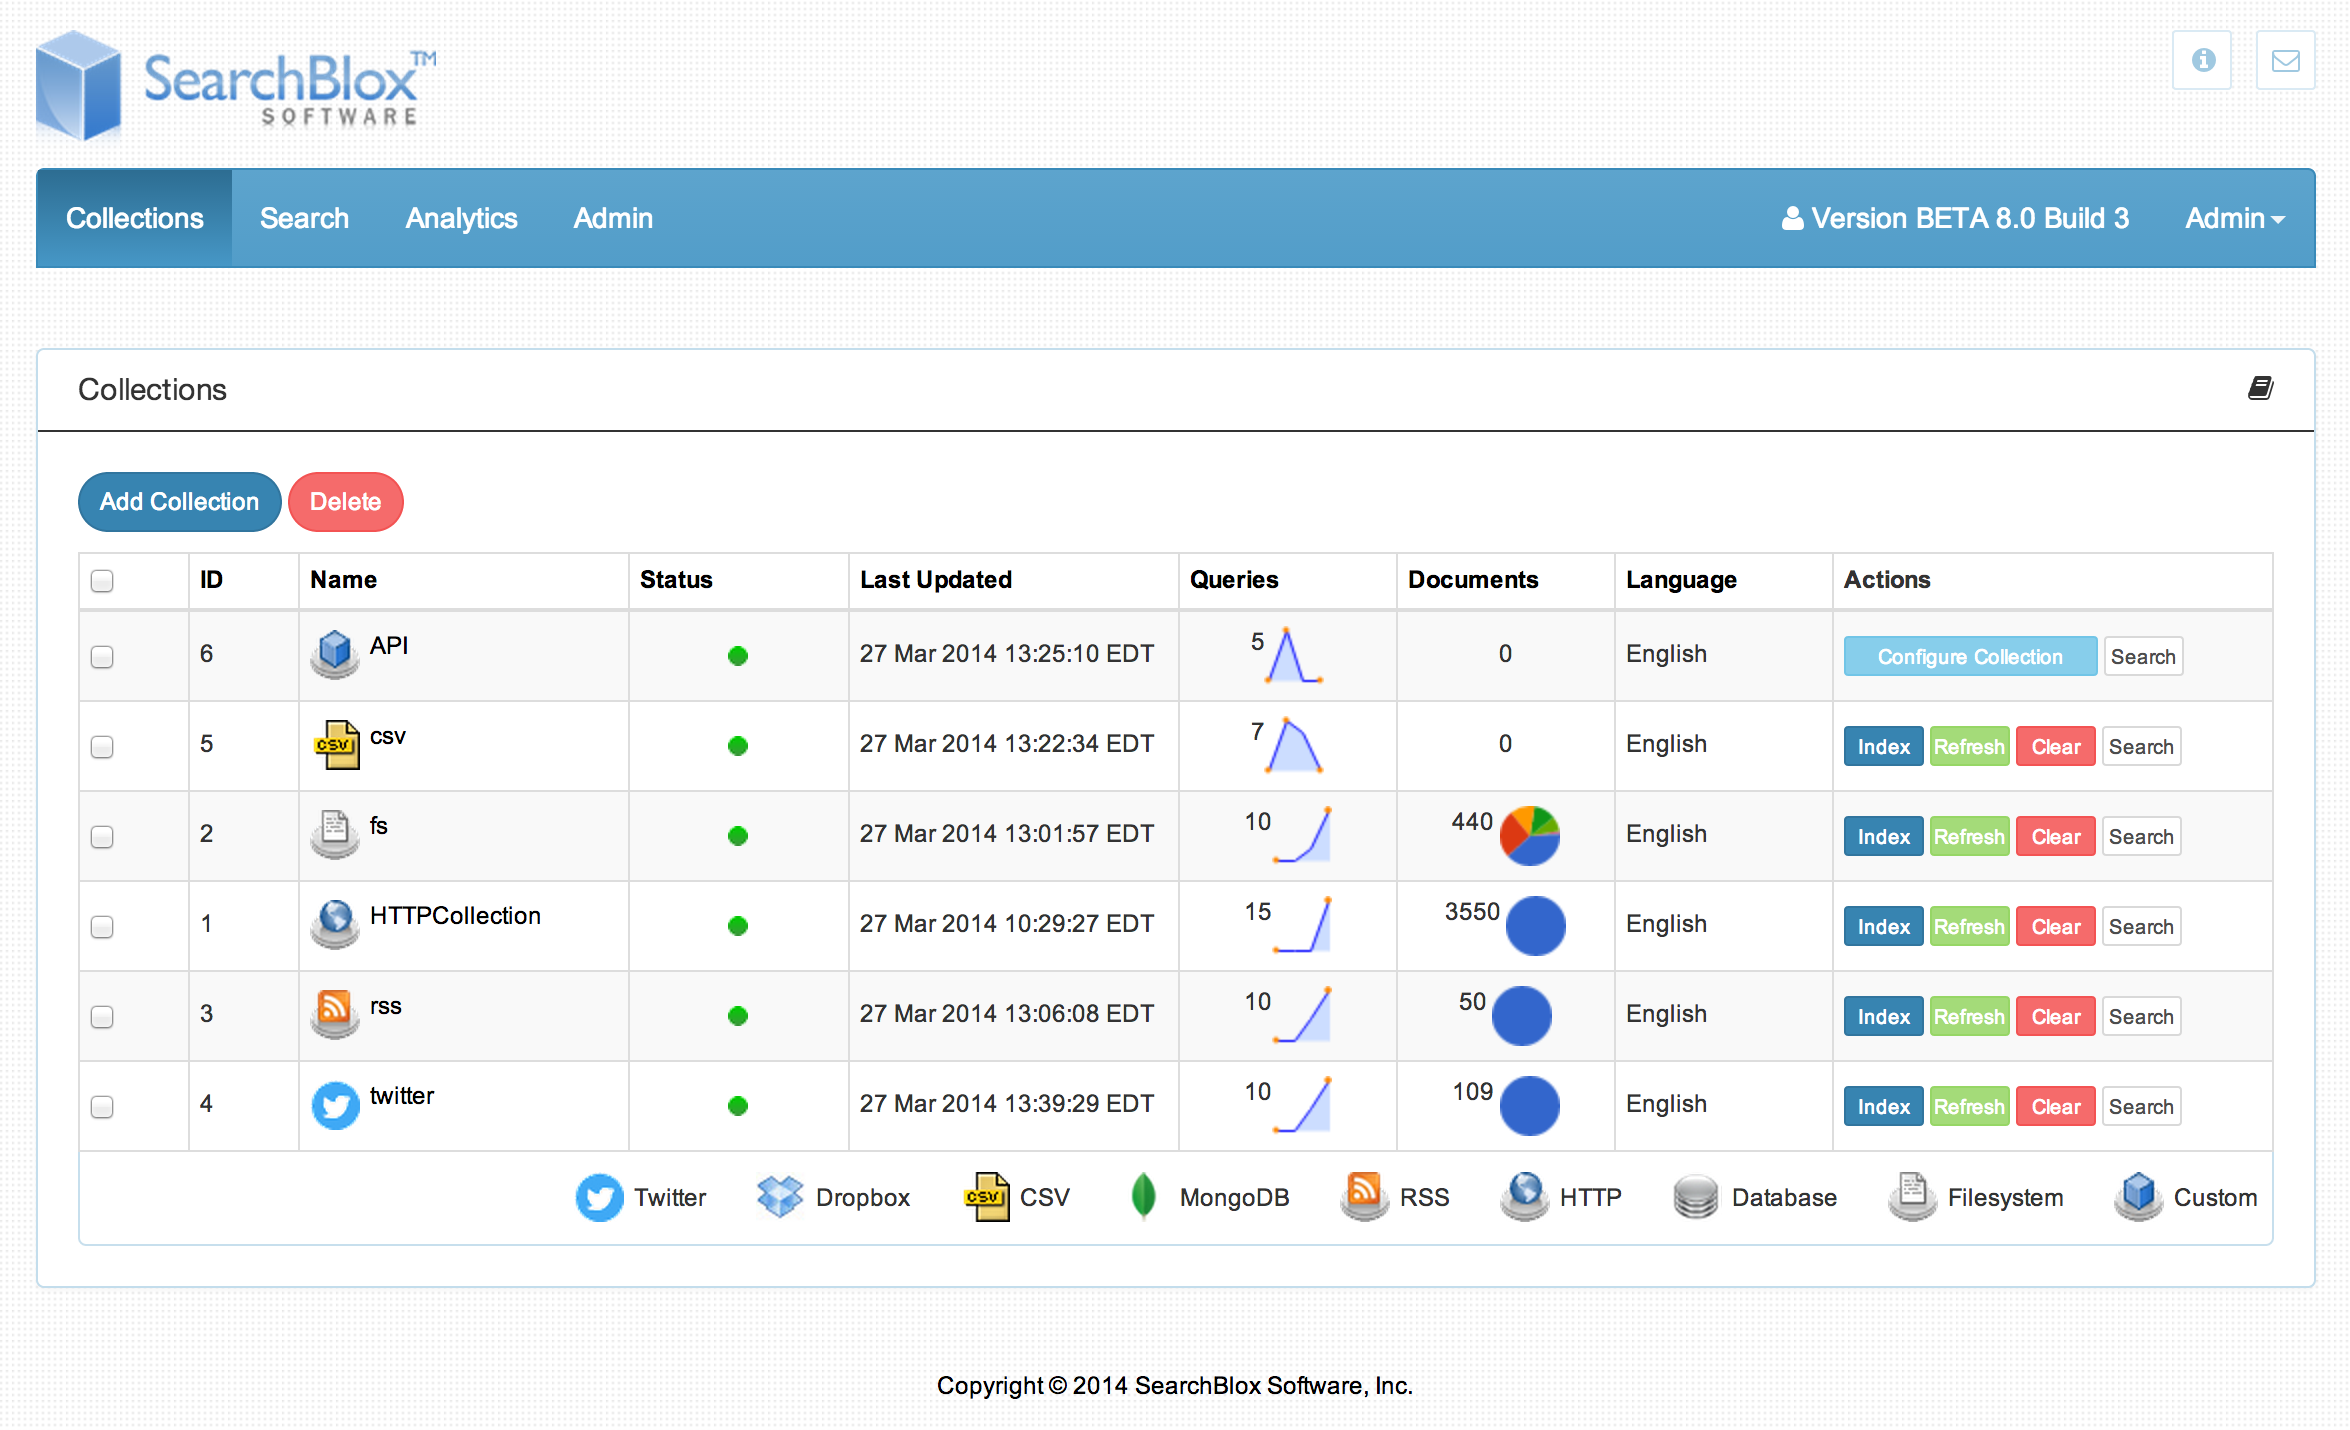Click the fs documents pie chart
Image resolution: width=2350 pixels, height=1430 pixels.
1529,836
